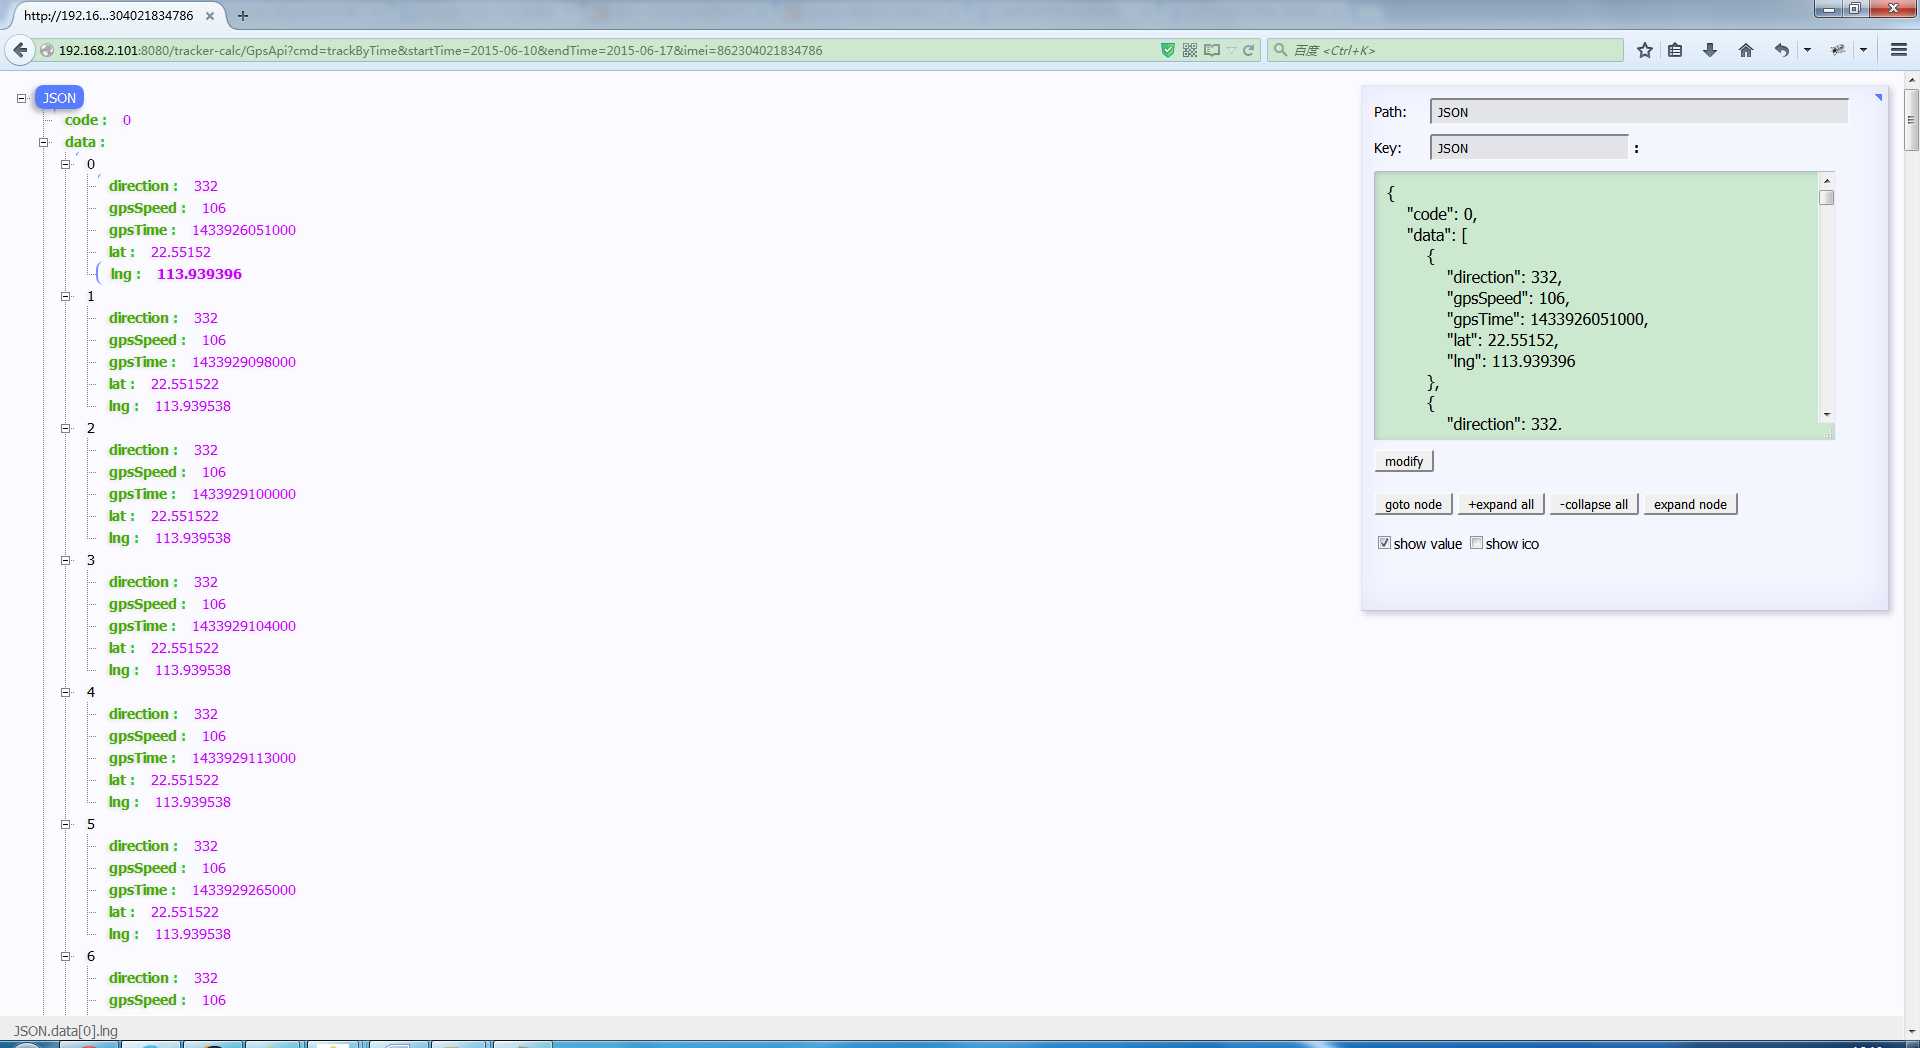Click the site identity globe icon
Image resolution: width=1920 pixels, height=1048 pixels.
coord(47,50)
